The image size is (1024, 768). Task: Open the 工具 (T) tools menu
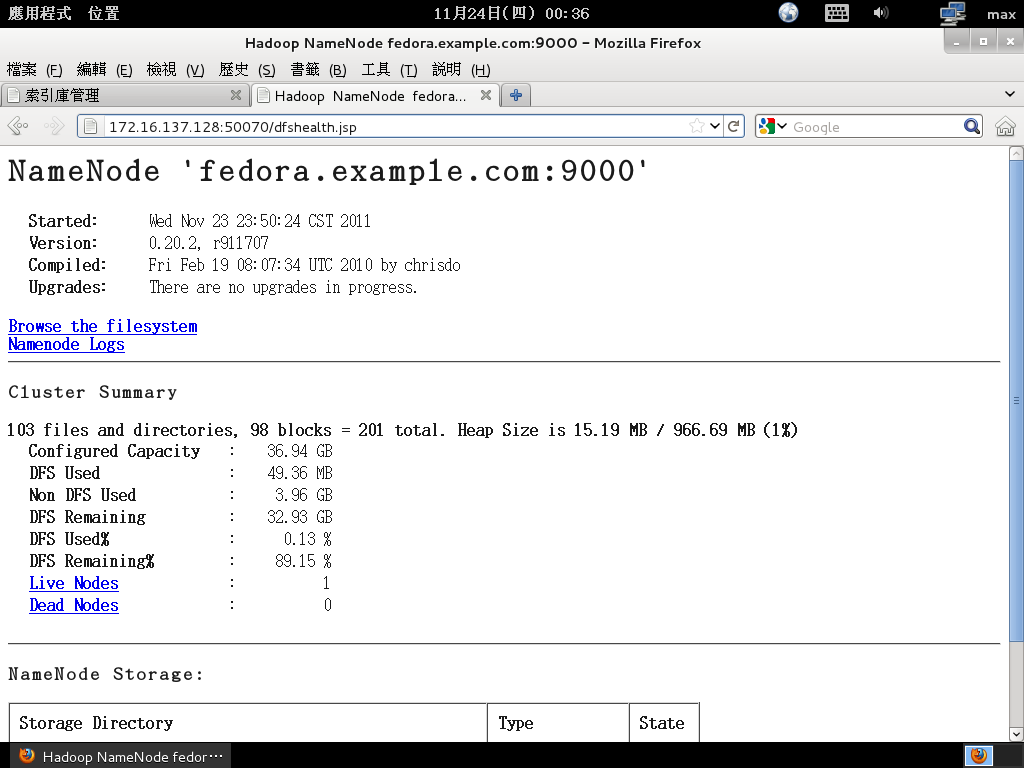388,69
